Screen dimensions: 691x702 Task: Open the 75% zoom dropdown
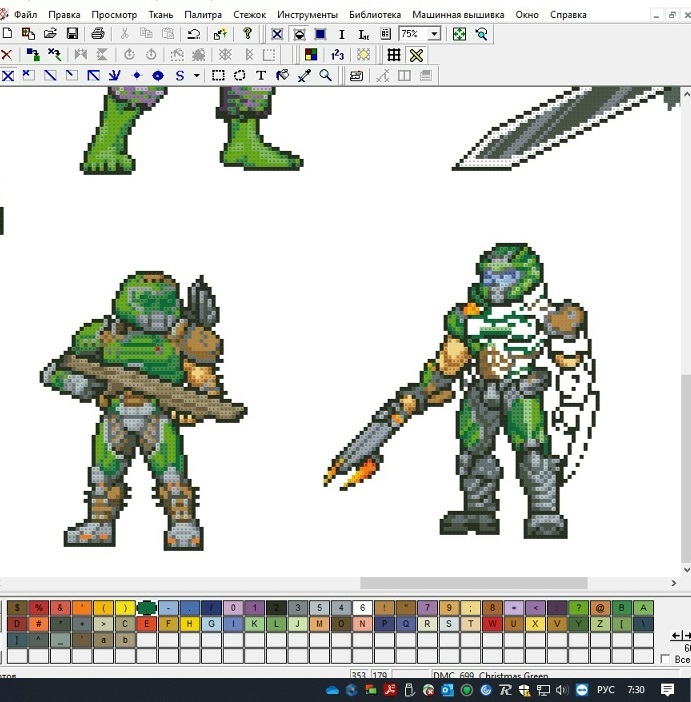tap(434, 34)
